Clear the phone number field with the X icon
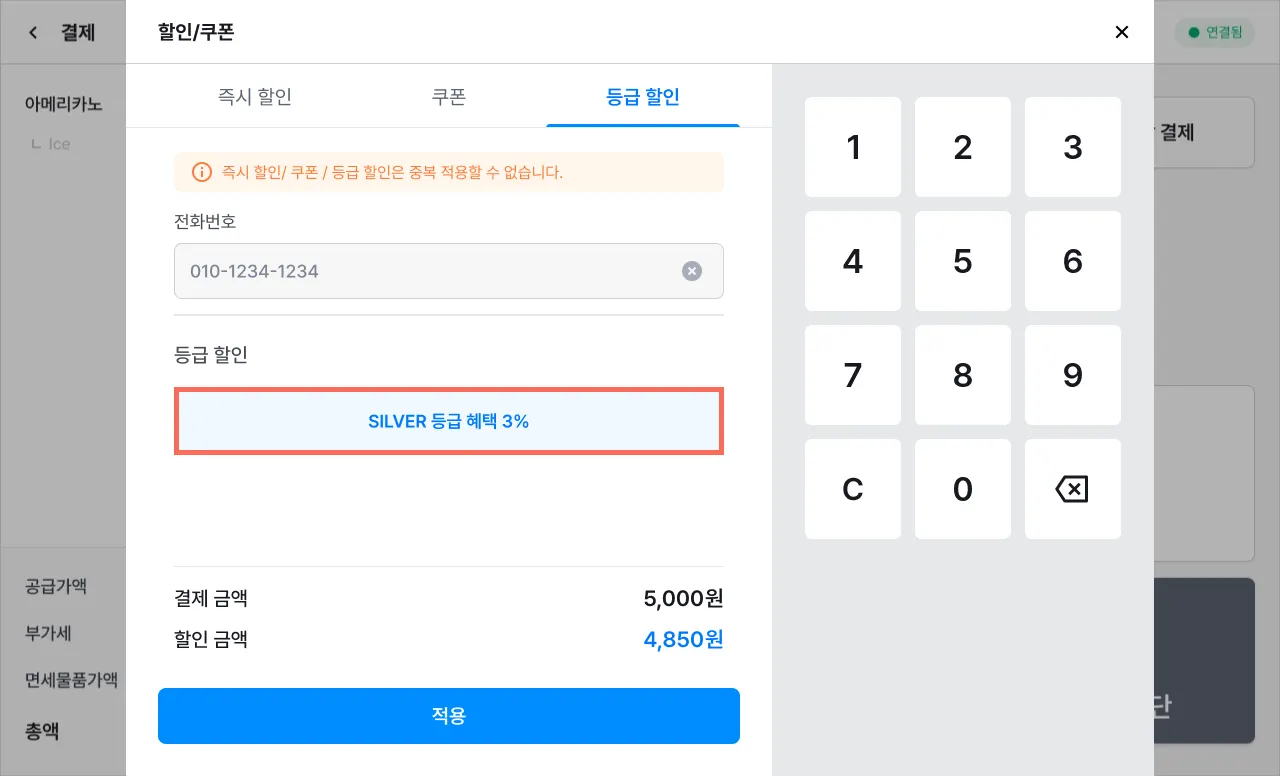 click(692, 271)
